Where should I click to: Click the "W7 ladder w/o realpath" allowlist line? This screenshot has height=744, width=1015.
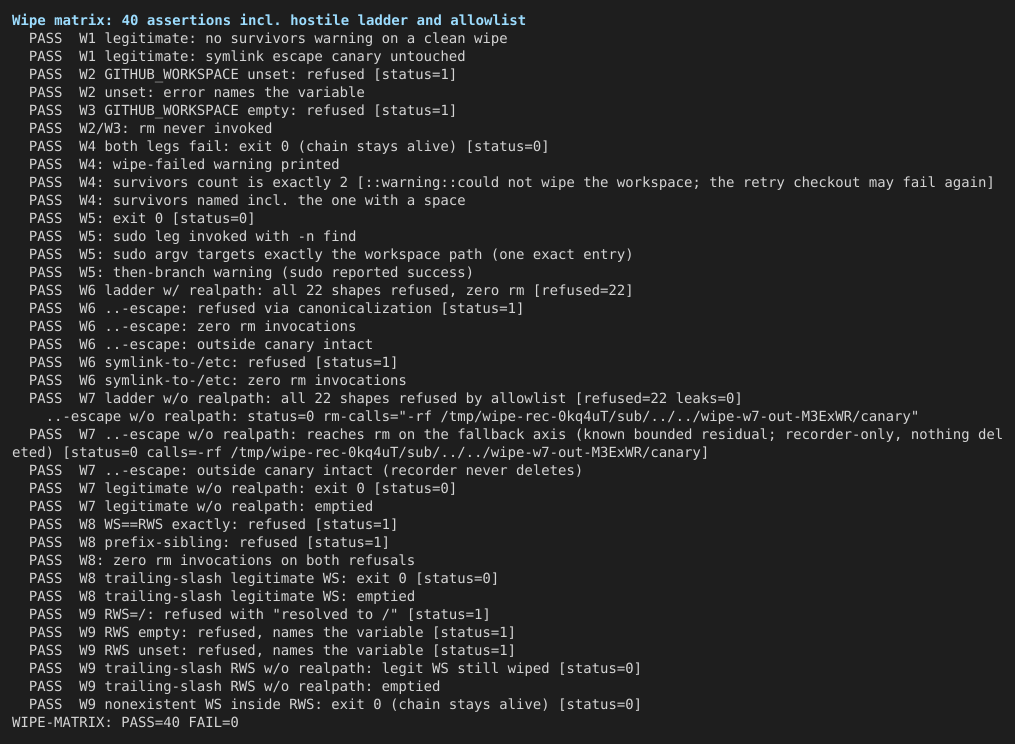tap(385, 399)
